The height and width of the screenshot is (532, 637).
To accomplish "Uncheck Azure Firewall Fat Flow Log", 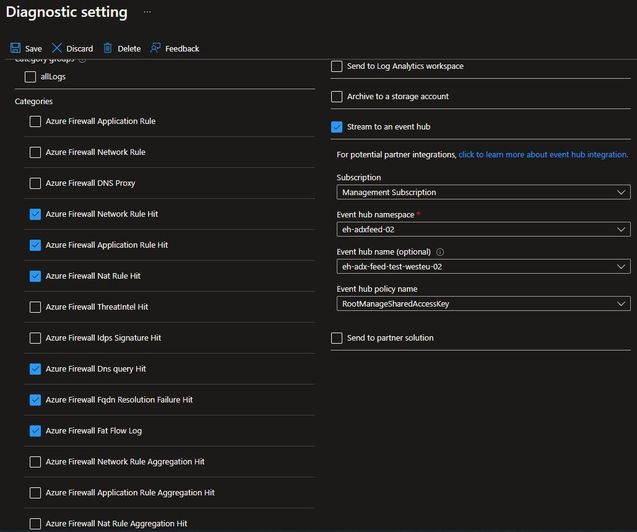I will point(35,431).
